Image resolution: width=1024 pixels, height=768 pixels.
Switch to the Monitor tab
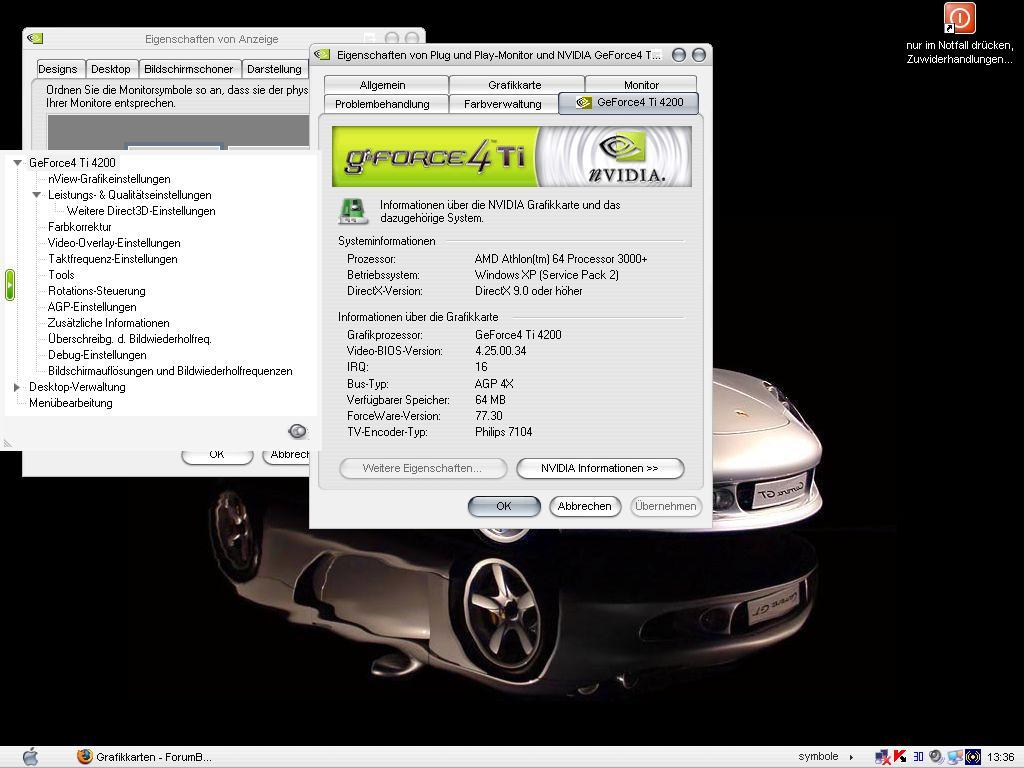(x=641, y=85)
